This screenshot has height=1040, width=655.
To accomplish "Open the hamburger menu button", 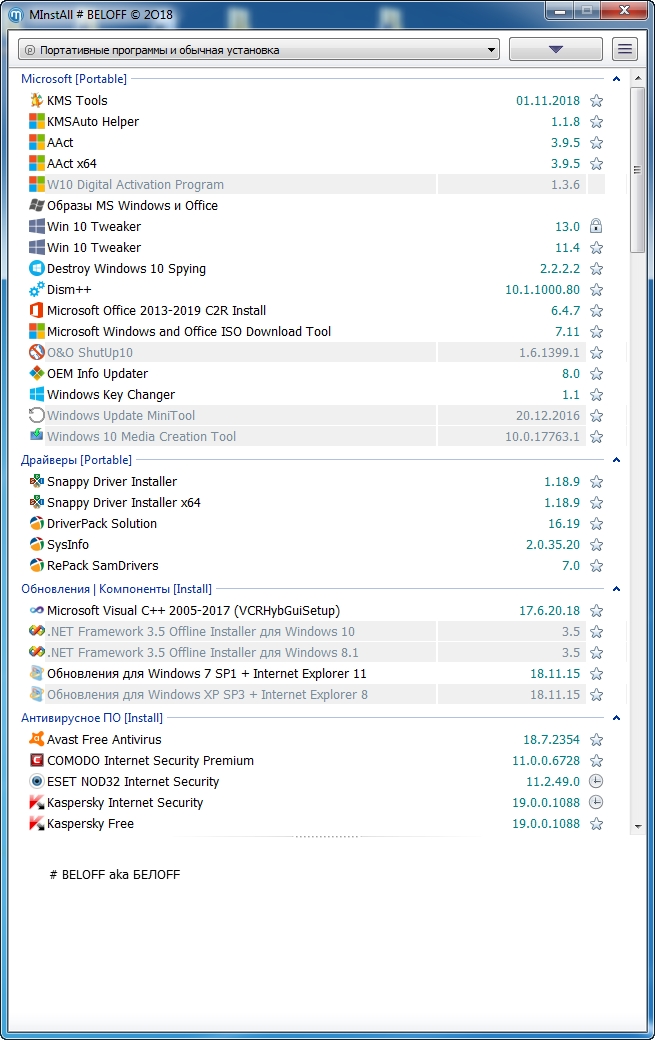I will (x=625, y=50).
